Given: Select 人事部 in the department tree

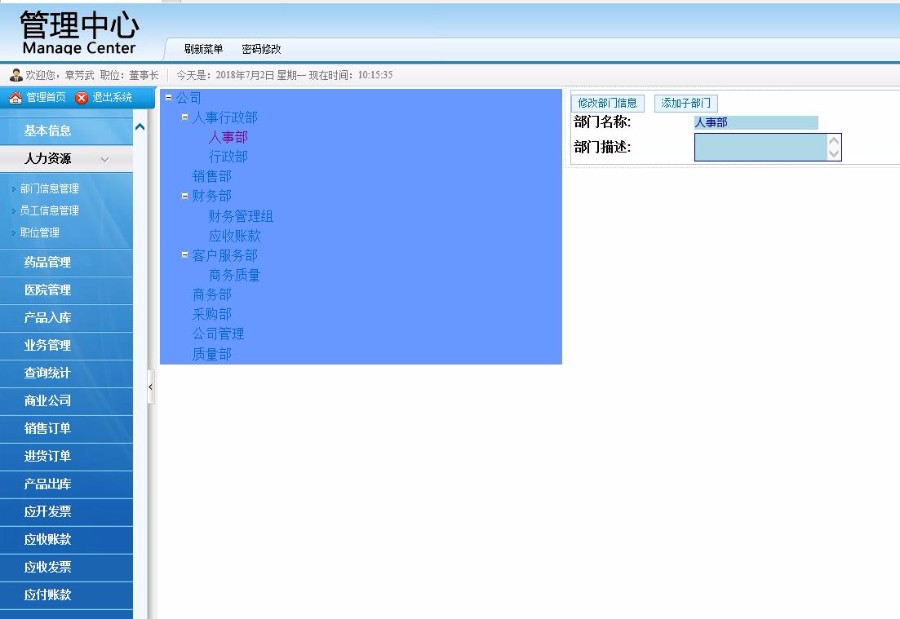Looking at the screenshot, I should [x=227, y=138].
